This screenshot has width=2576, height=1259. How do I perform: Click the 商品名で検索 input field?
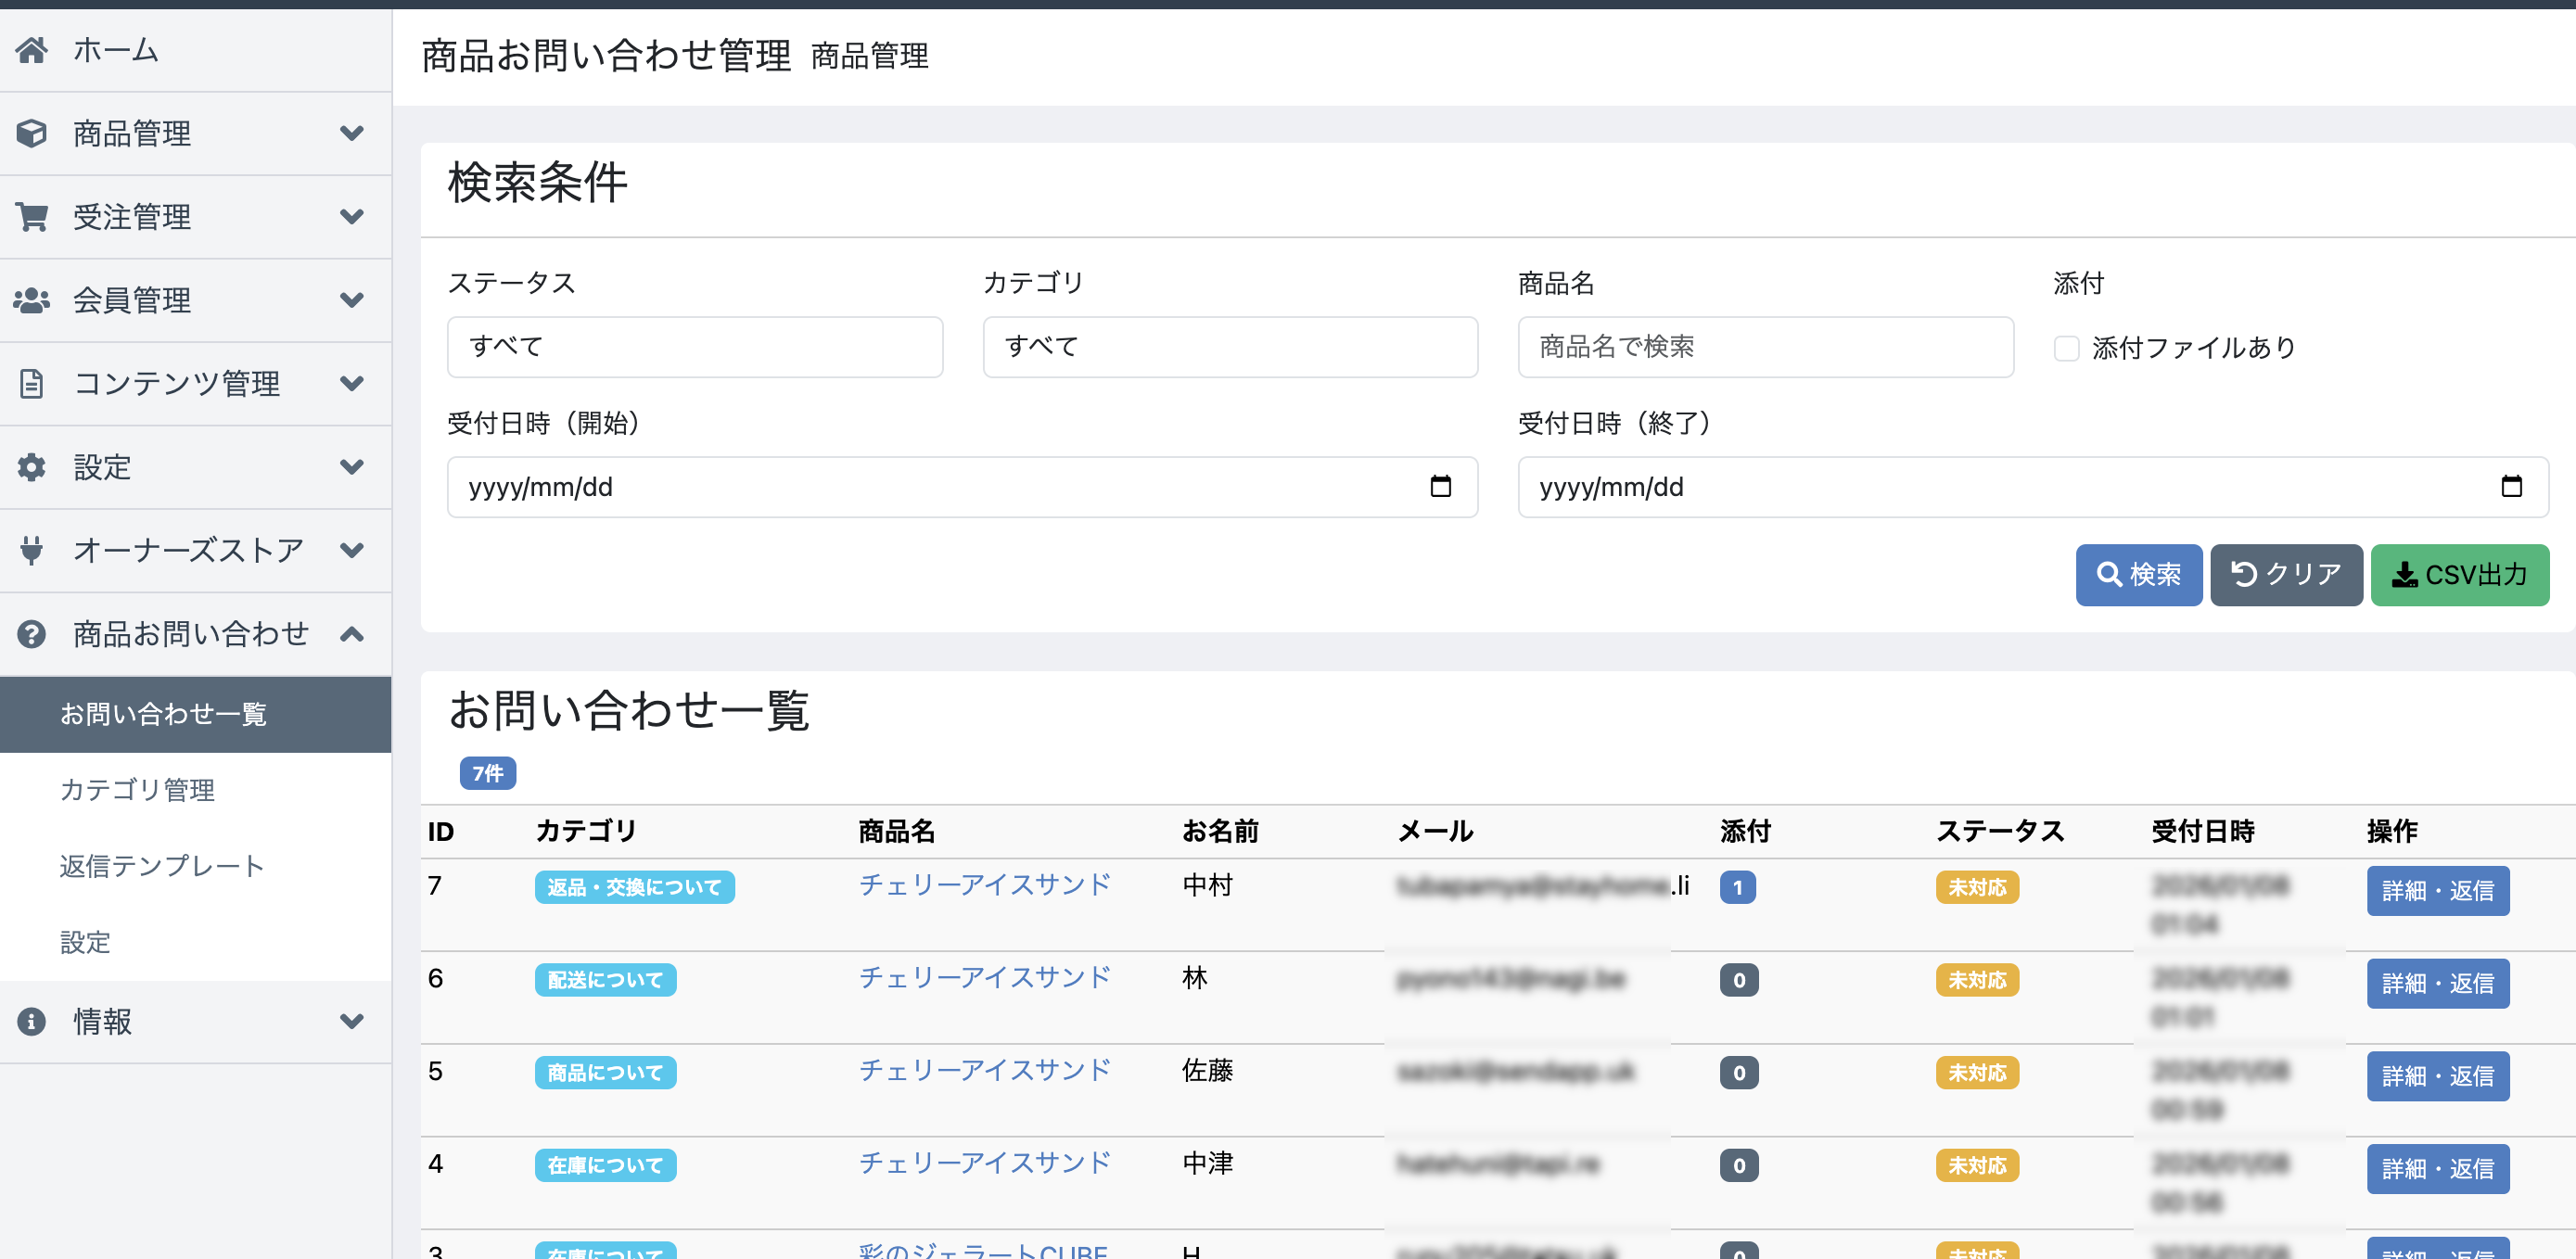pyautogui.click(x=1765, y=347)
